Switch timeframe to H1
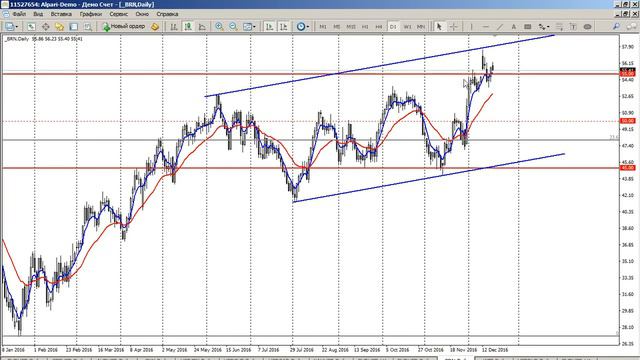 365,27
